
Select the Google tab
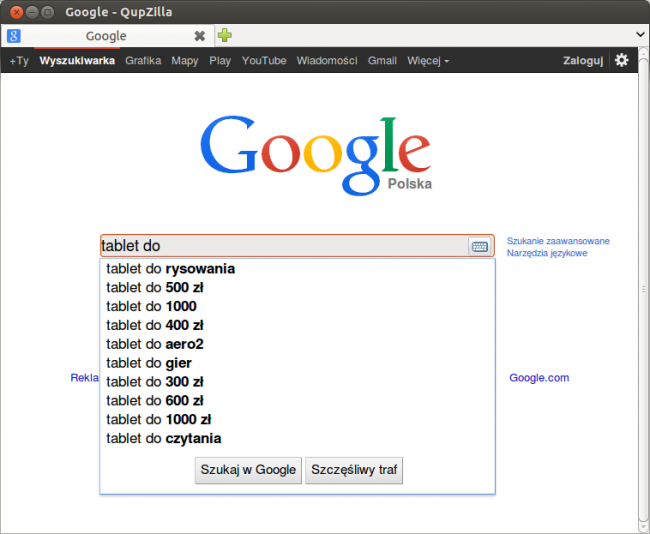[108, 36]
